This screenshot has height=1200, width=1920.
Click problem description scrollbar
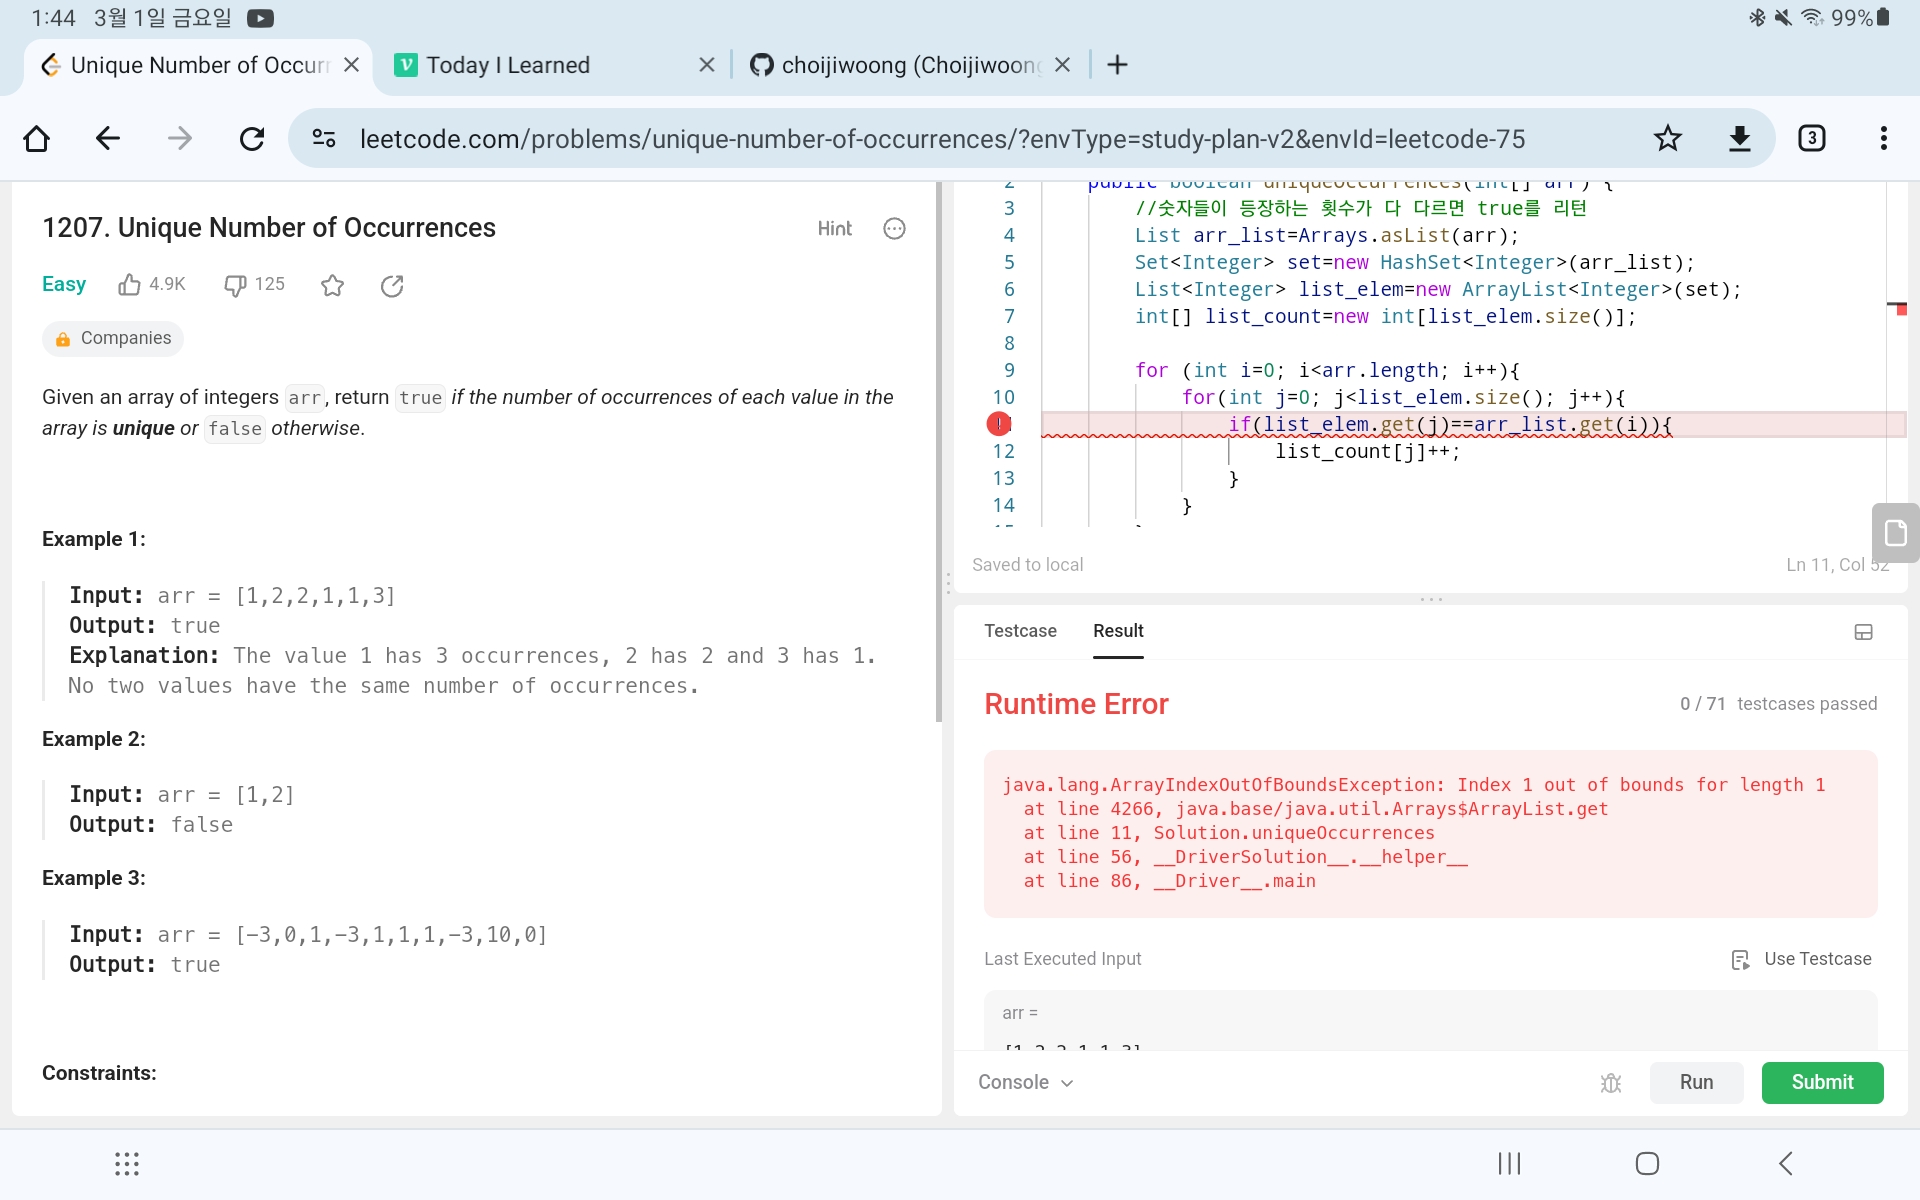tap(939, 452)
